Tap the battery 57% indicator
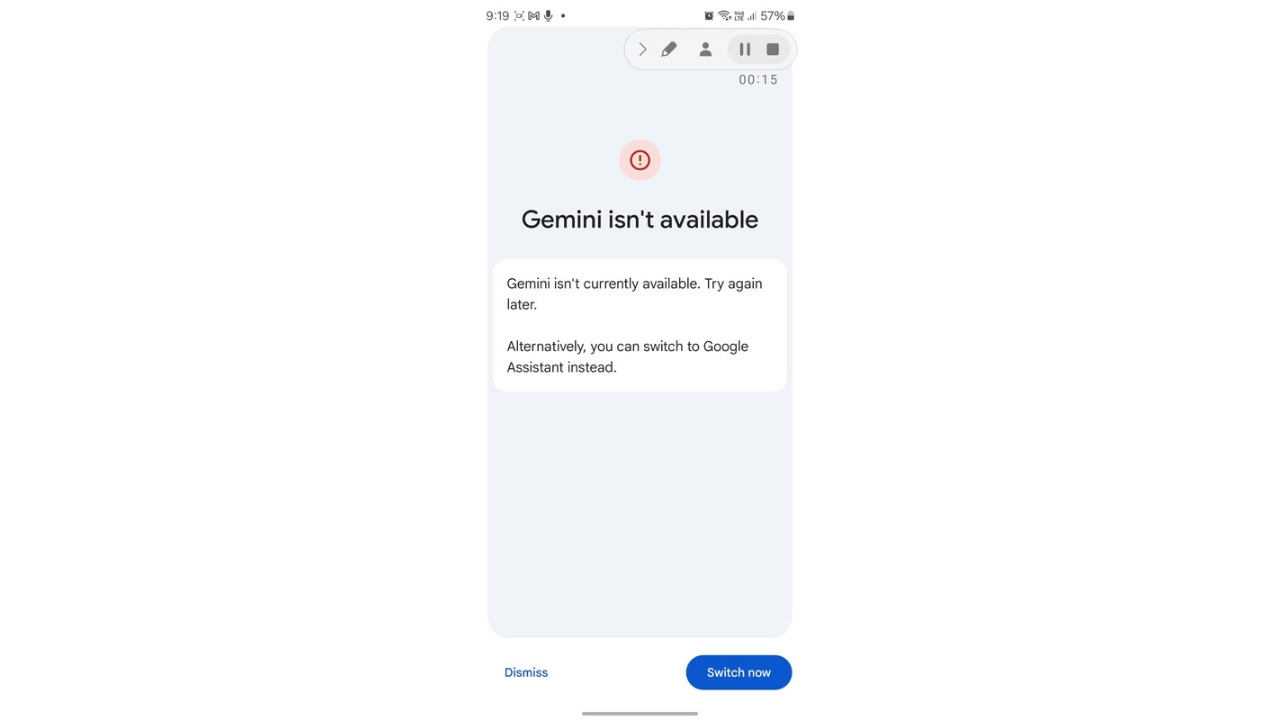 [x=777, y=16]
